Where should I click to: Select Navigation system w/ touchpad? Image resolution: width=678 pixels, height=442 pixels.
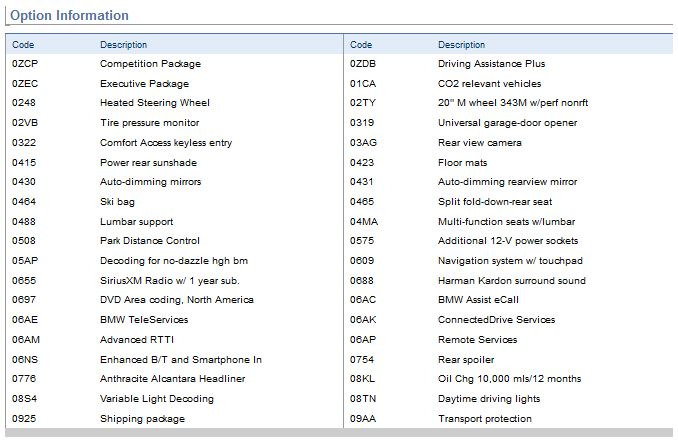pyautogui.click(x=511, y=261)
